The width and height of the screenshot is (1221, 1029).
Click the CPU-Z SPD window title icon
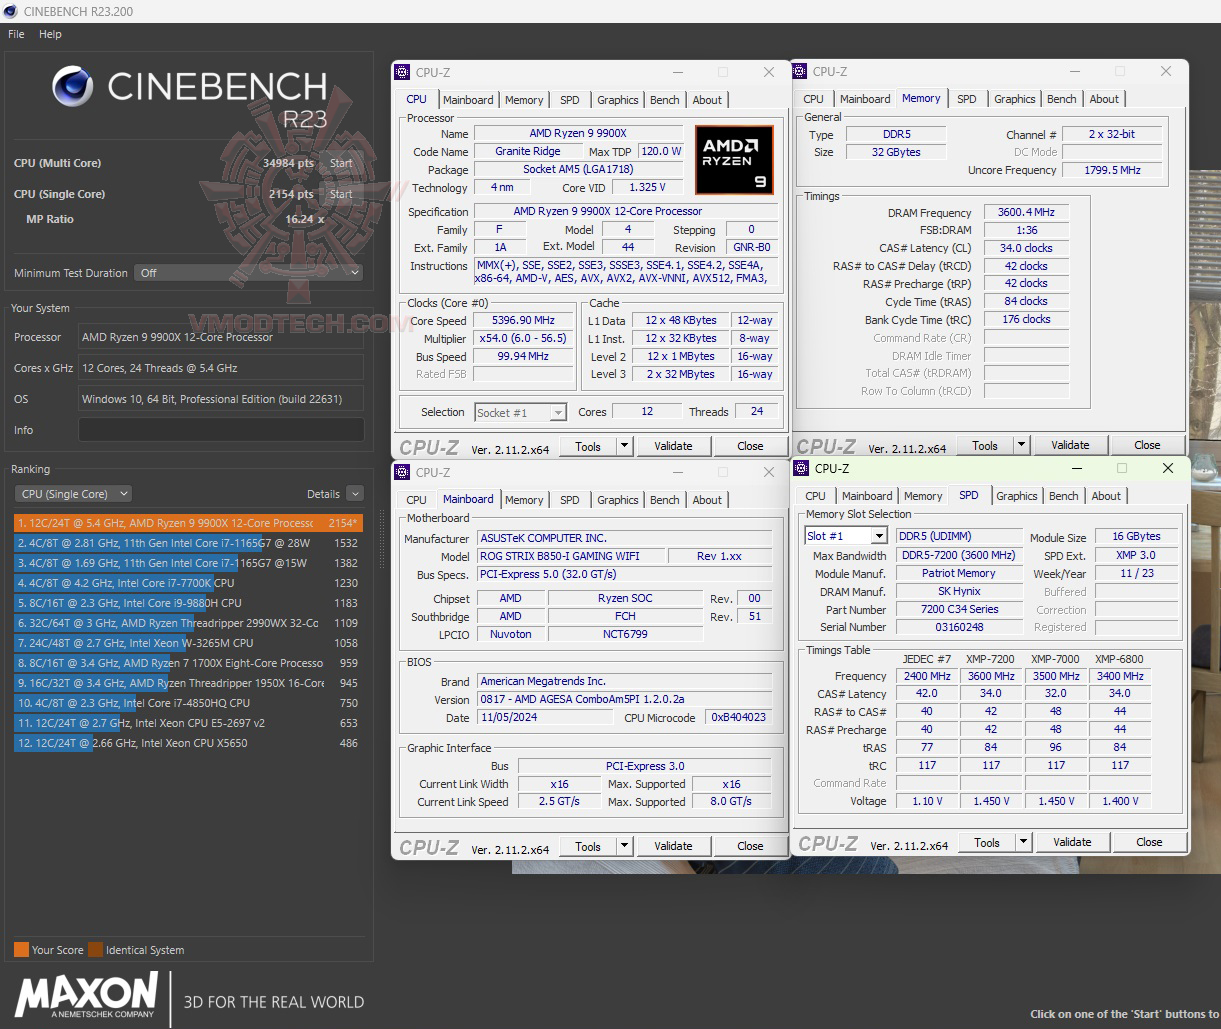tap(801, 468)
